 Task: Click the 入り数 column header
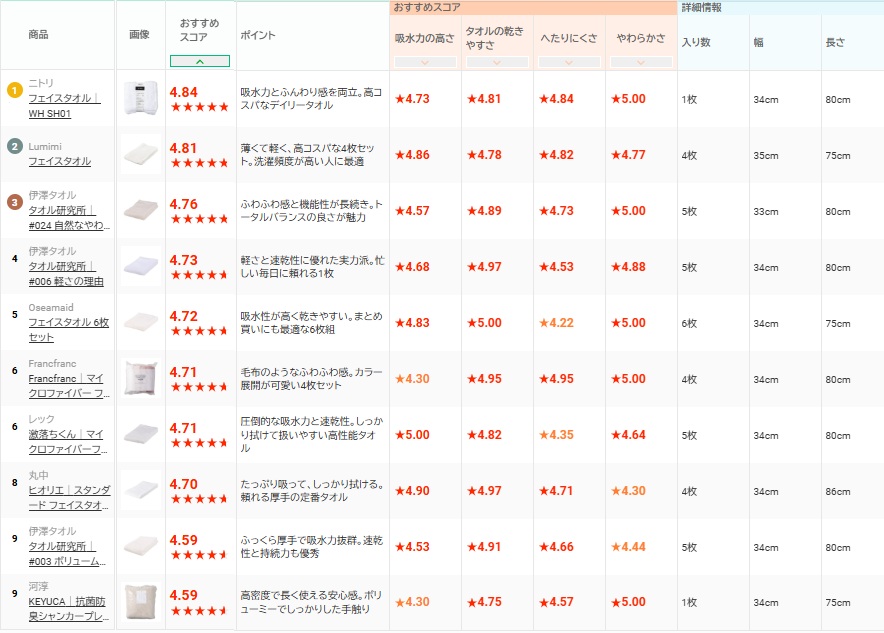[696, 43]
